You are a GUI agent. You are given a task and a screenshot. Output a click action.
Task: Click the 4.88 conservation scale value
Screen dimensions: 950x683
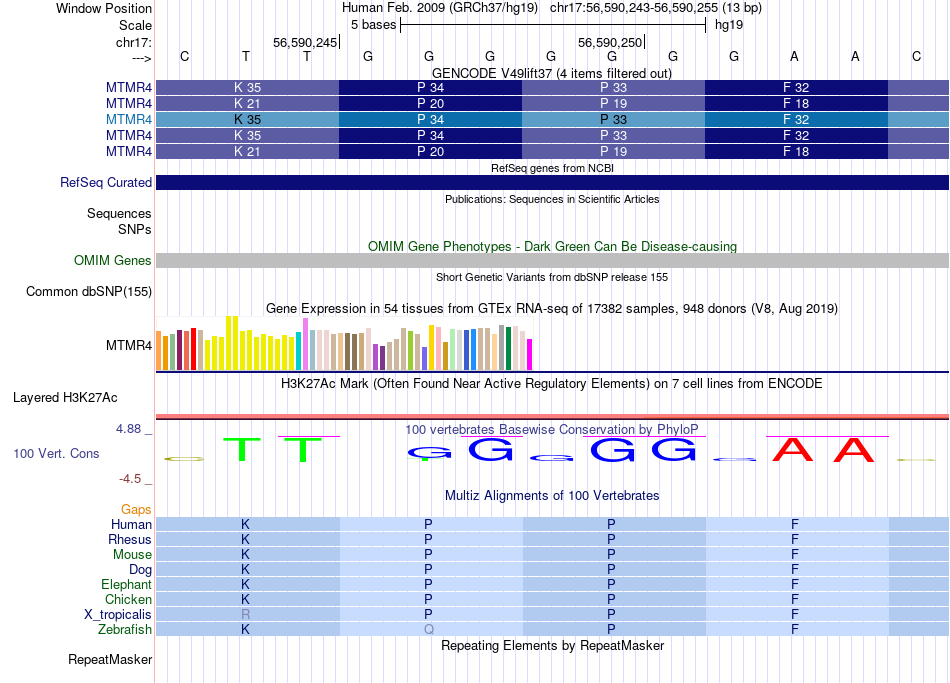[x=128, y=429]
